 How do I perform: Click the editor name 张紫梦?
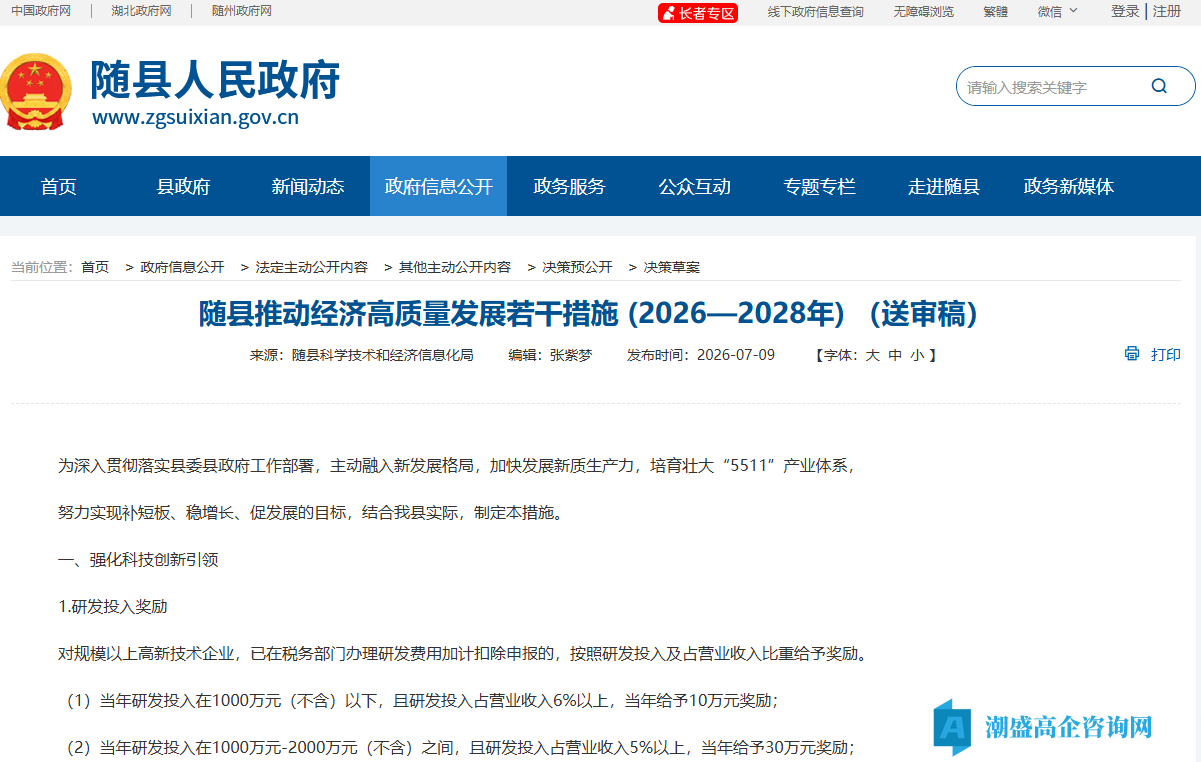point(571,355)
